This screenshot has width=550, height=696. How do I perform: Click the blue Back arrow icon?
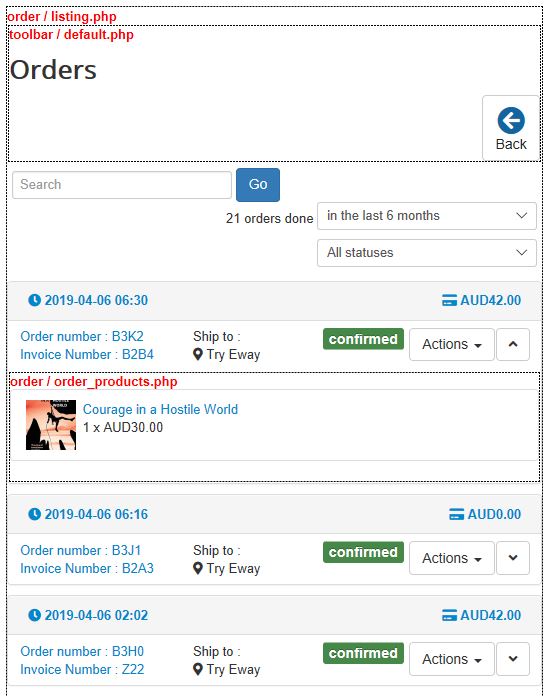511,120
